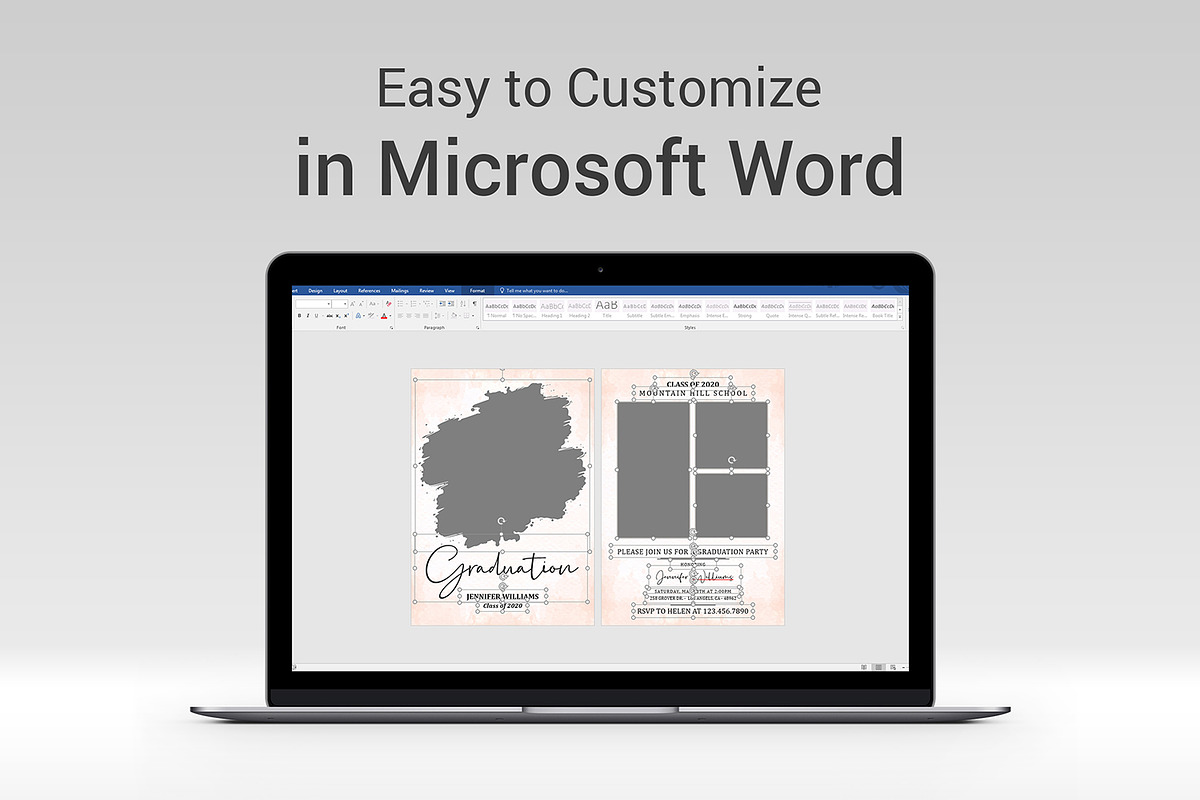Open Text Effects options
The image size is (1200, 800).
click(359, 316)
